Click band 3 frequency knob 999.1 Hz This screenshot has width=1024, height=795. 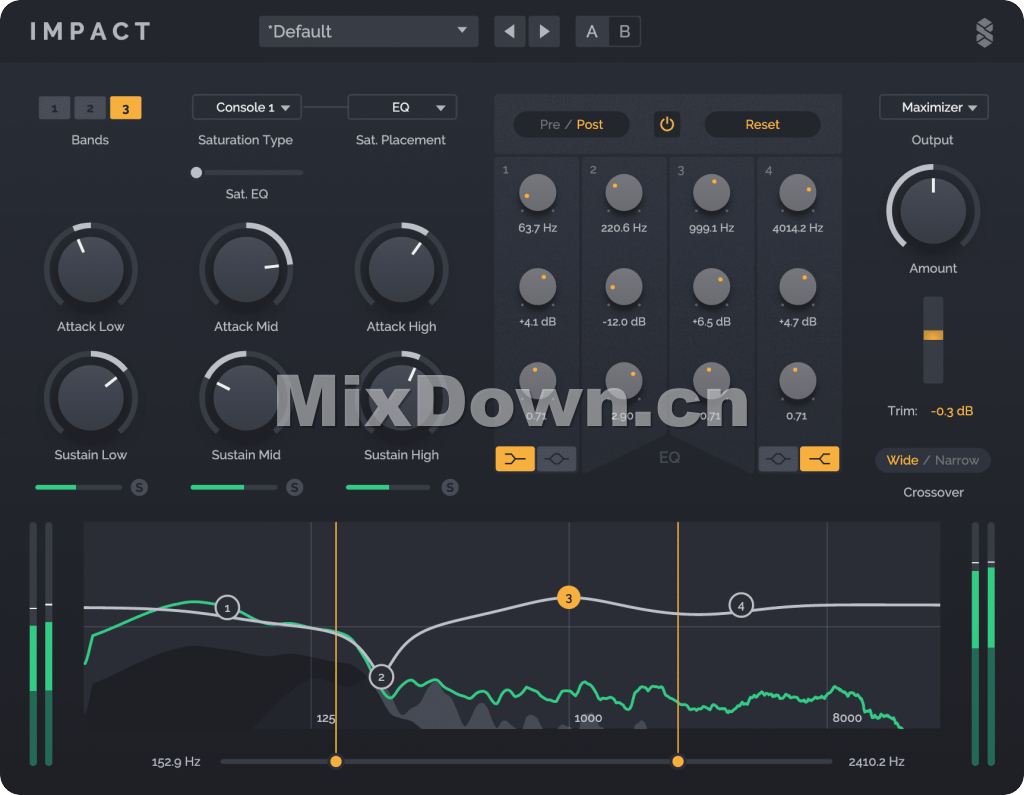point(711,193)
